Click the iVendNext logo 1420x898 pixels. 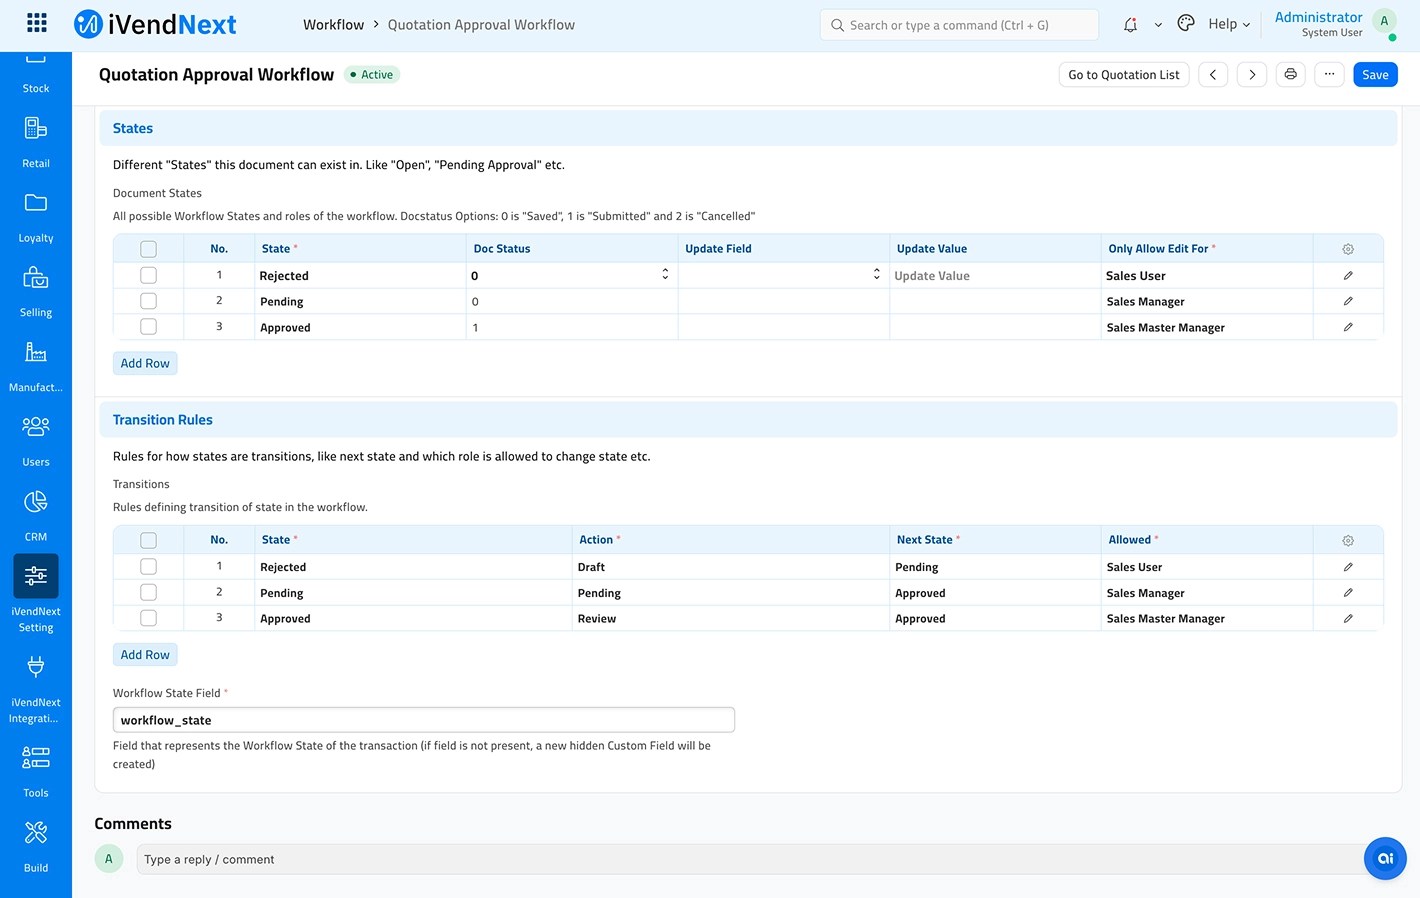point(155,24)
